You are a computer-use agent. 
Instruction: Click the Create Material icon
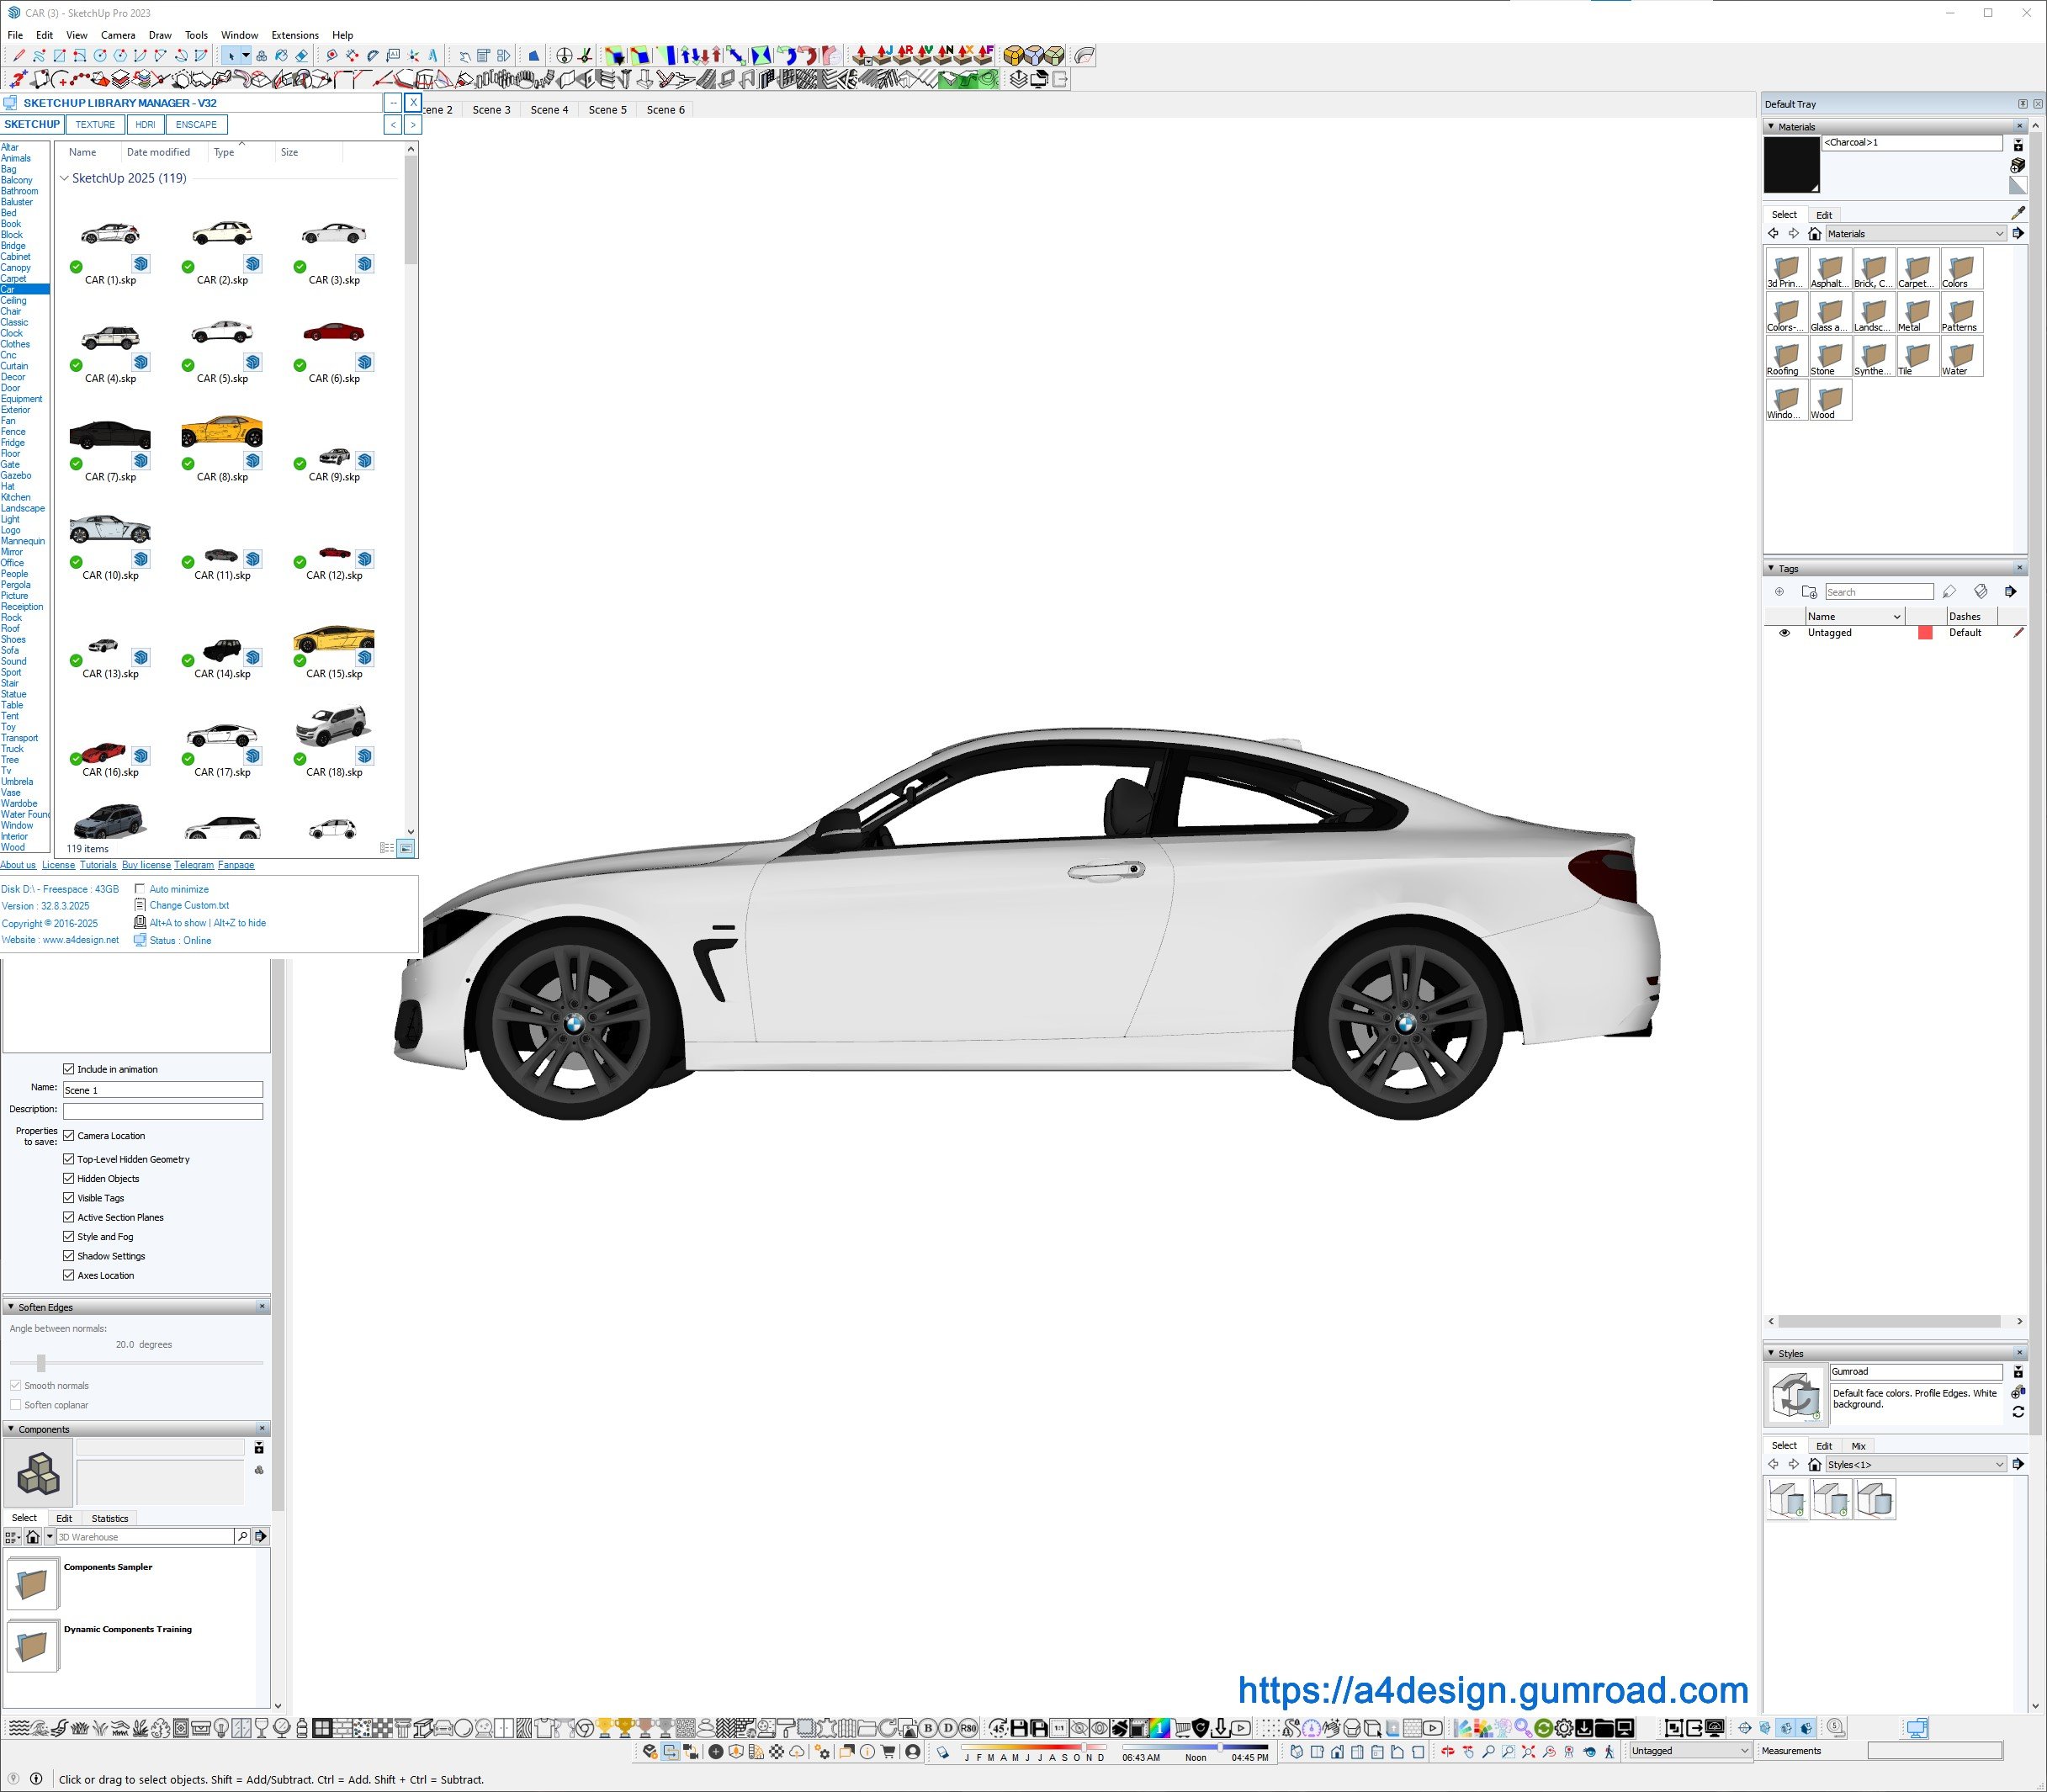2017,165
